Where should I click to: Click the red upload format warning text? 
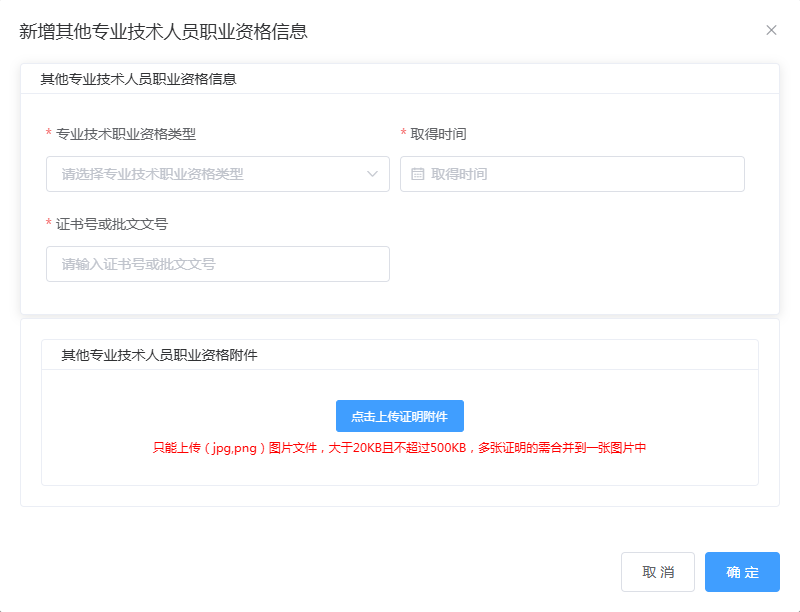click(400, 448)
